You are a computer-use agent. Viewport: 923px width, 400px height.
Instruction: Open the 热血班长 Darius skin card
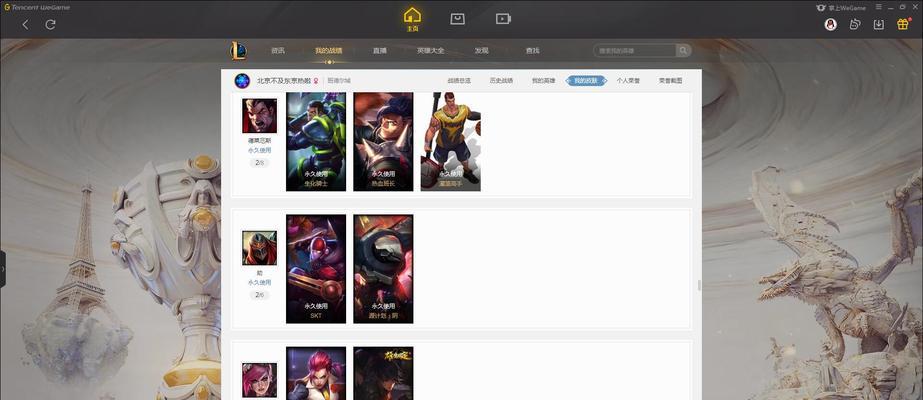(x=383, y=141)
